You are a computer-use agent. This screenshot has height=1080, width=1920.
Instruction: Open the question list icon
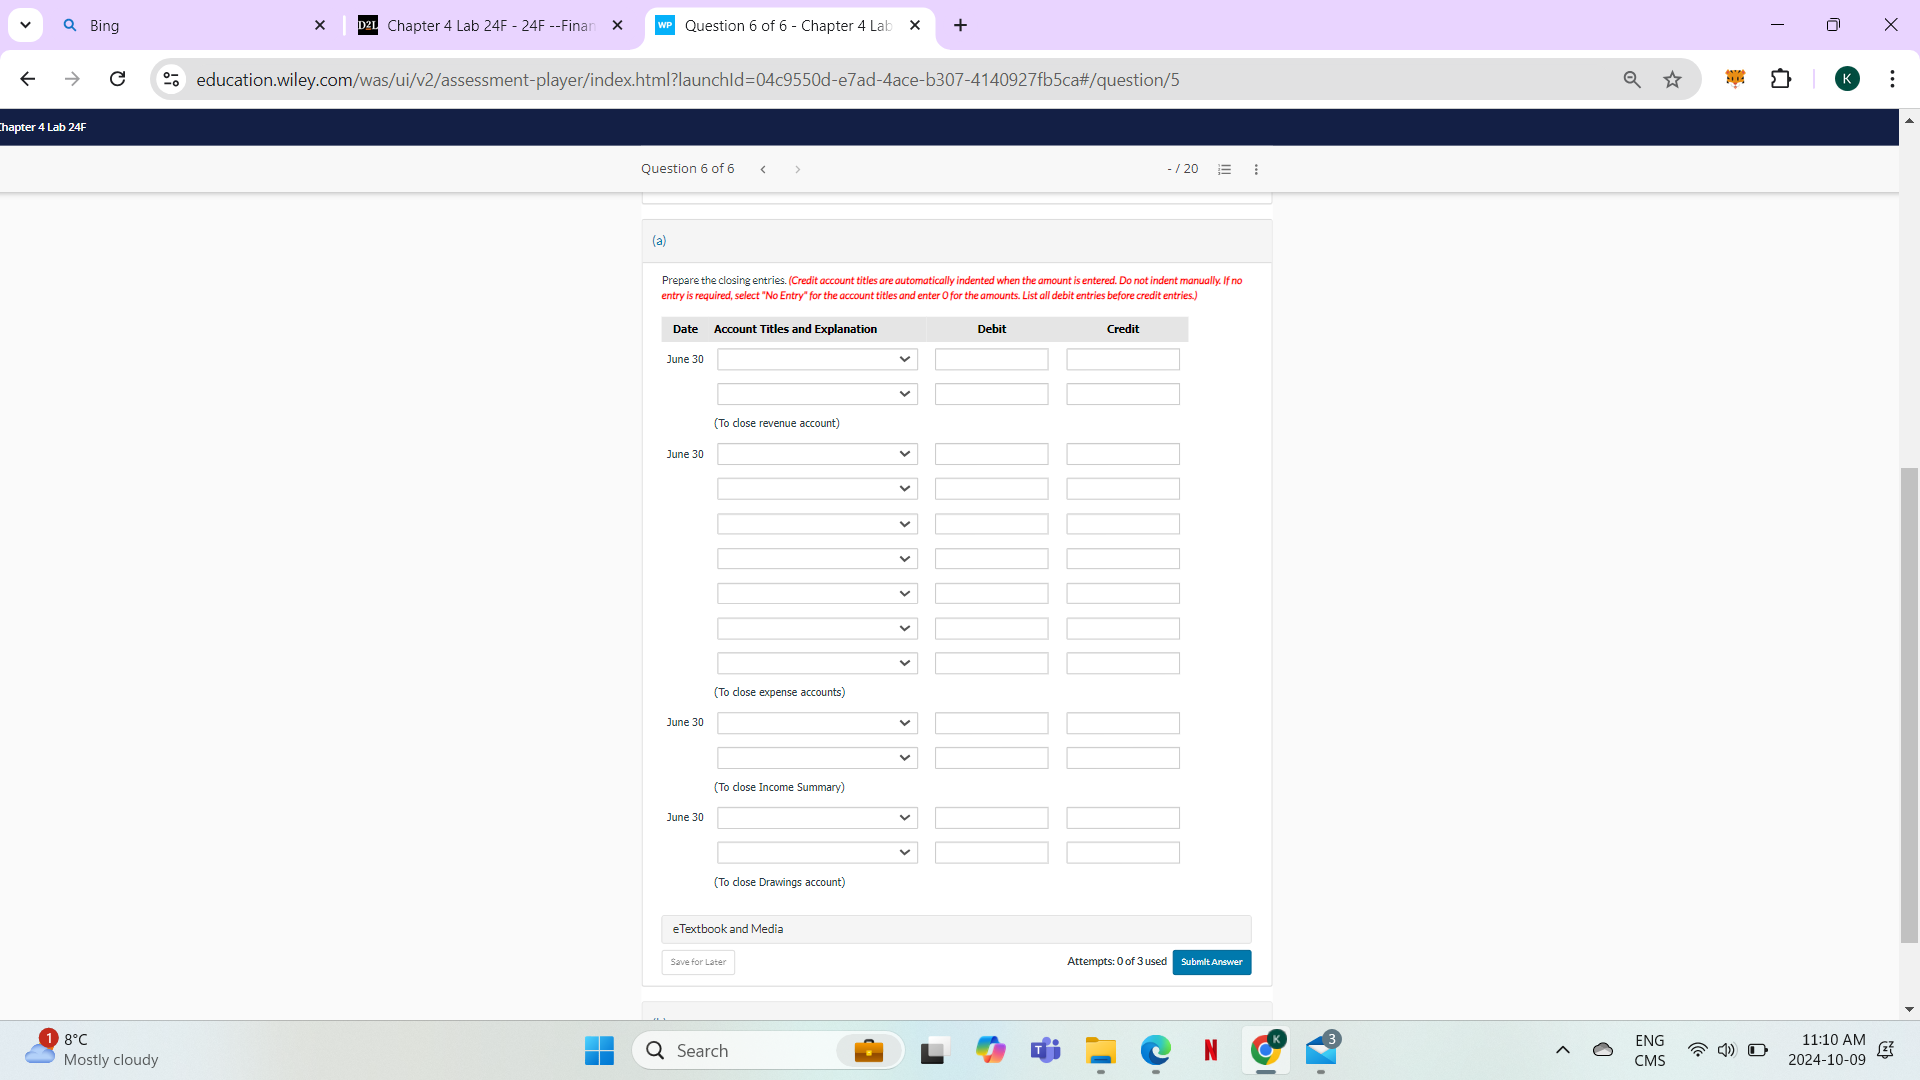(1224, 169)
